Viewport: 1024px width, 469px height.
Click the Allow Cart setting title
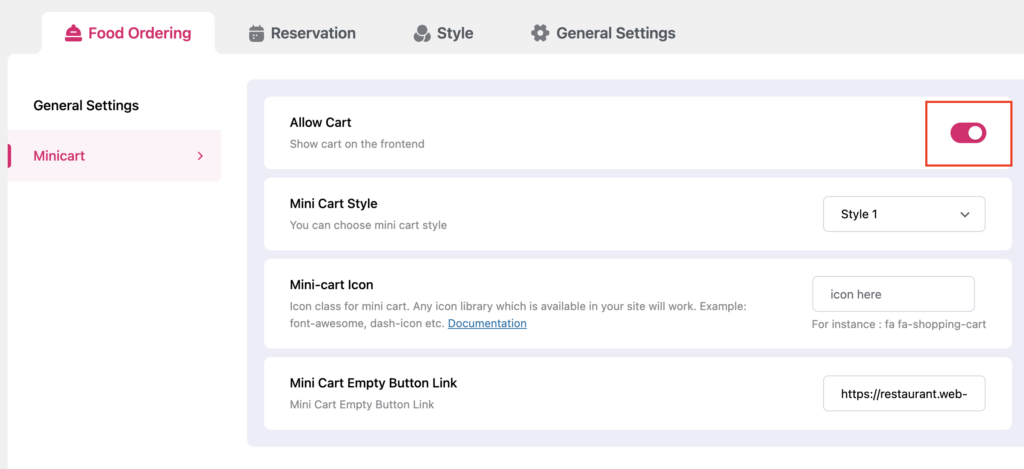pyautogui.click(x=320, y=122)
